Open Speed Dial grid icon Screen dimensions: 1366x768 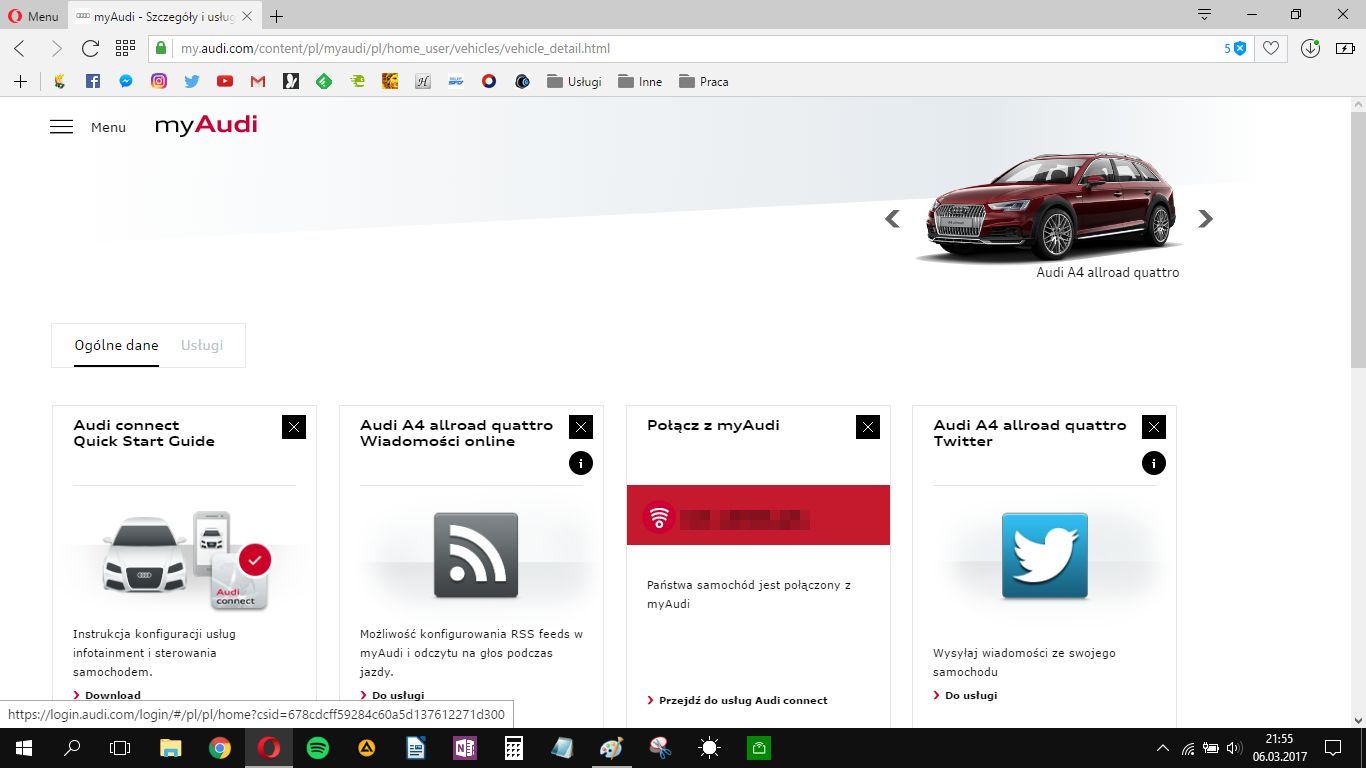click(x=125, y=48)
